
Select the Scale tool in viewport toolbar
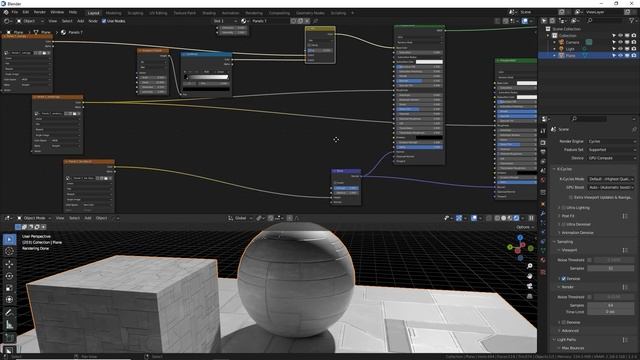click(x=9, y=288)
